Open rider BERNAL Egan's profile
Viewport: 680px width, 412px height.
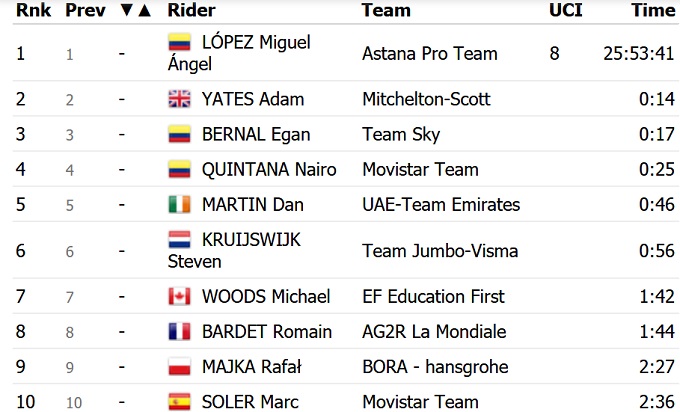click(256, 134)
